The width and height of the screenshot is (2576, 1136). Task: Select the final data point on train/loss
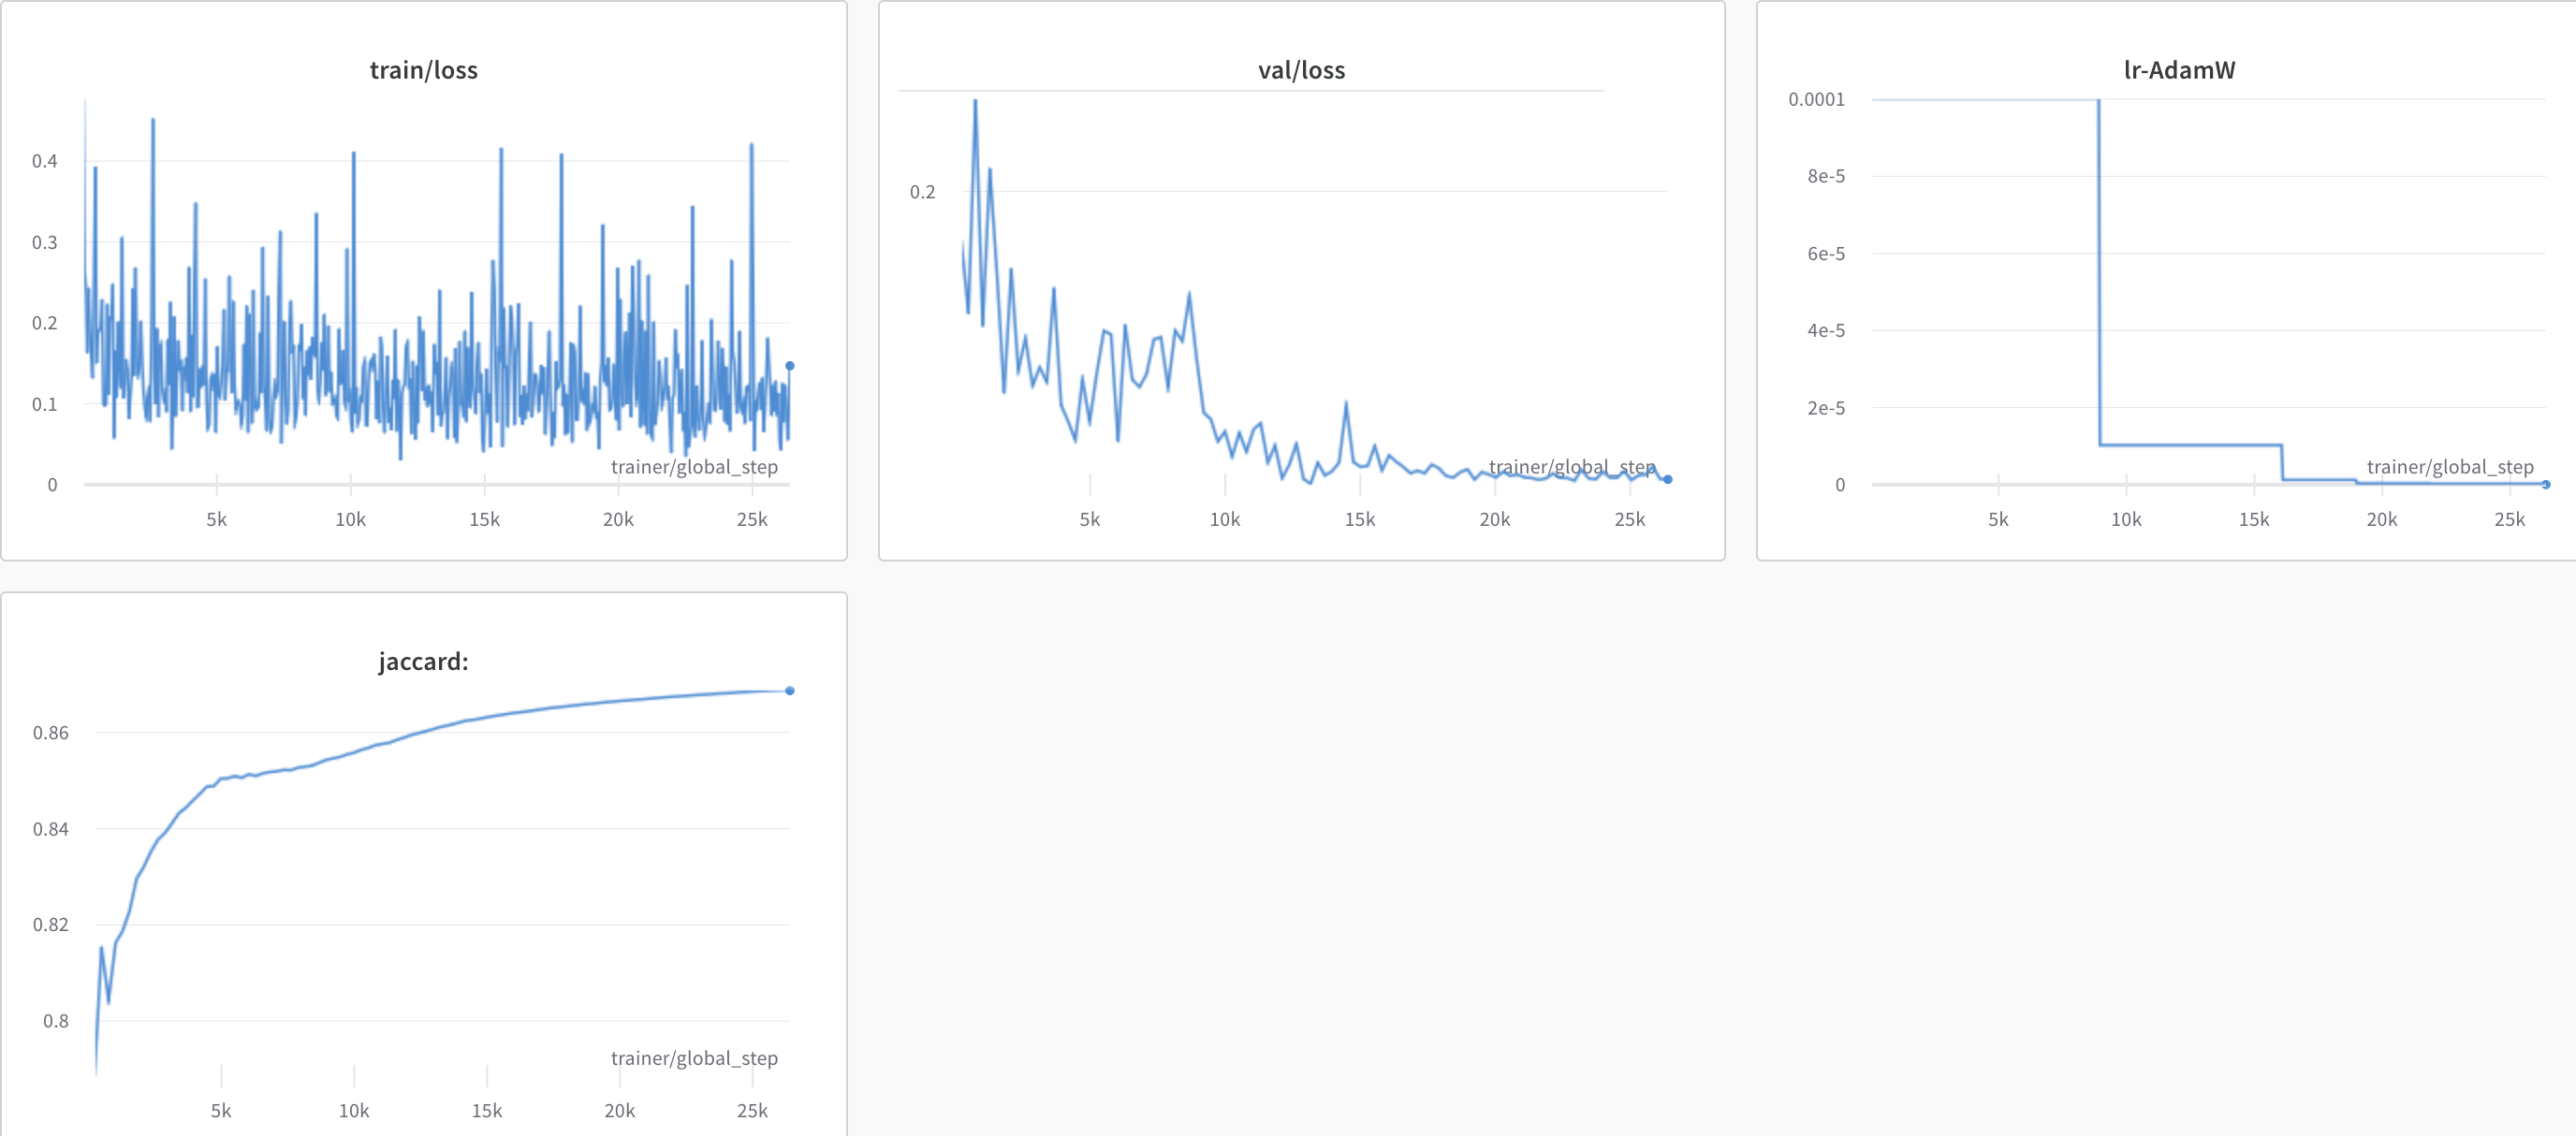(790, 366)
